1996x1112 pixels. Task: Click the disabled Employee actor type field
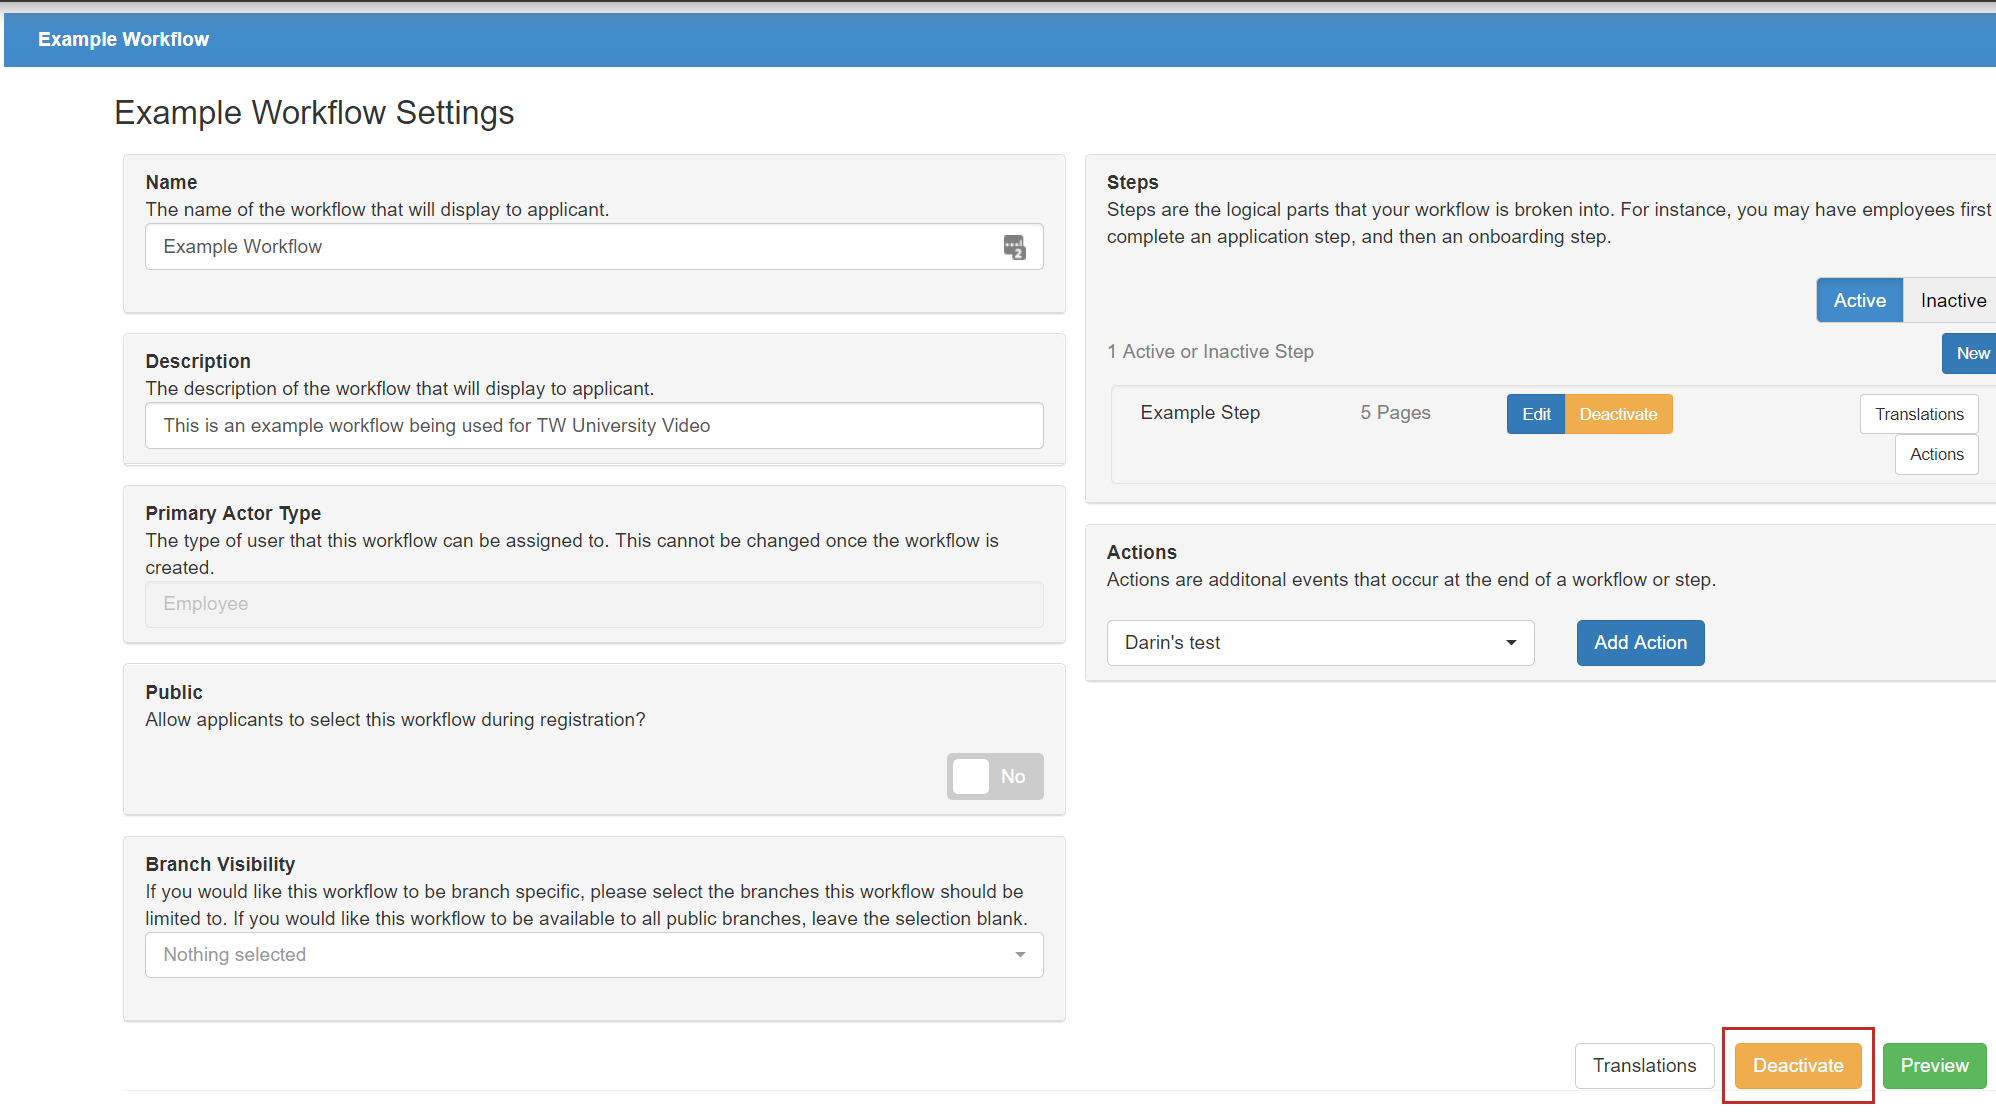click(x=593, y=604)
